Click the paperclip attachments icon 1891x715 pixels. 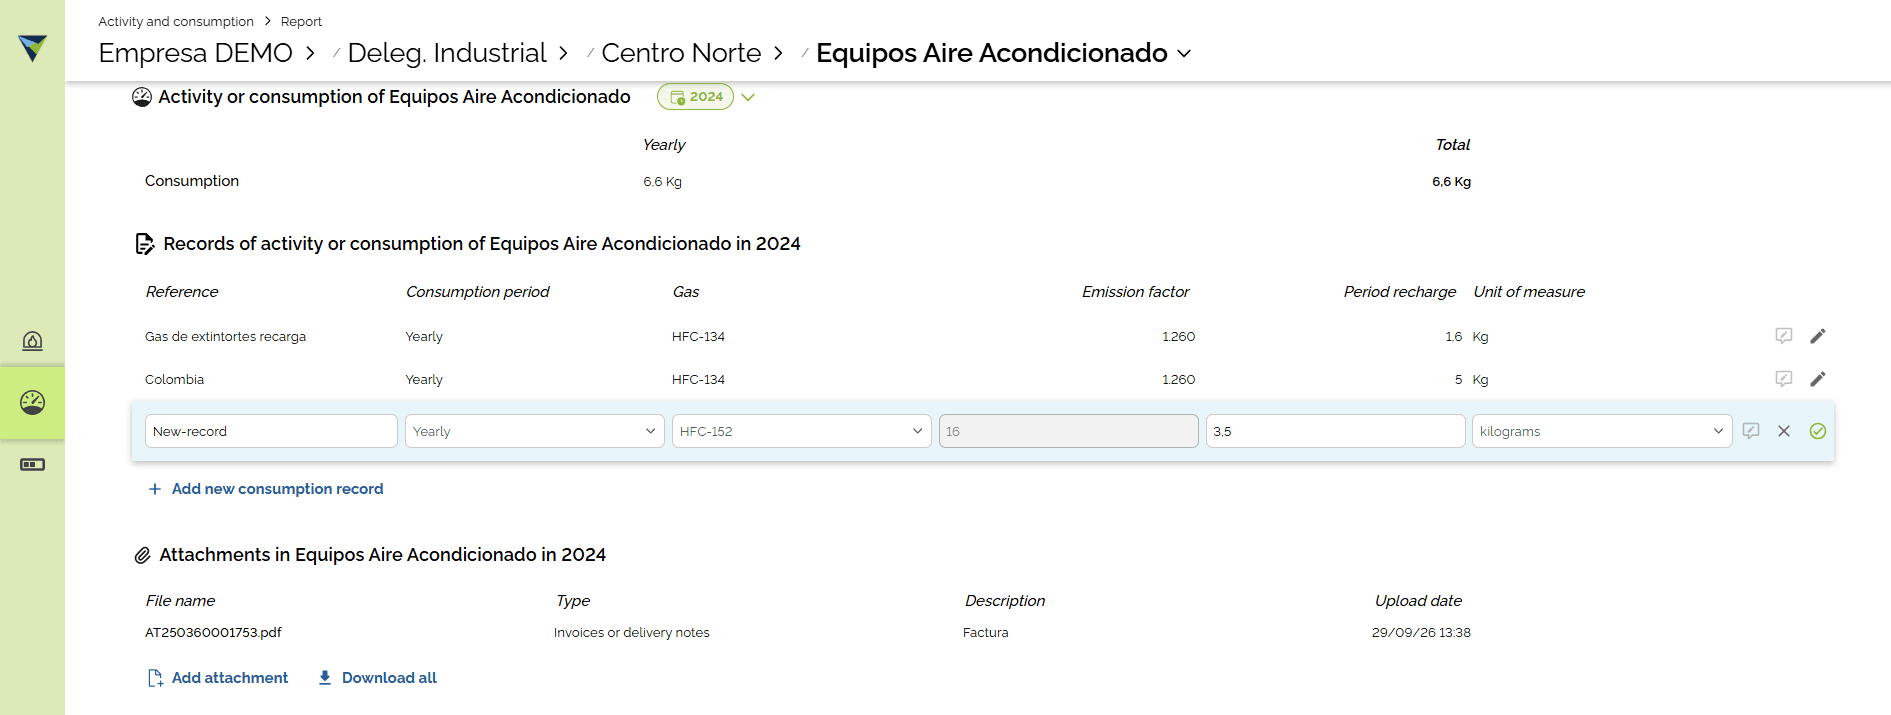click(x=143, y=555)
